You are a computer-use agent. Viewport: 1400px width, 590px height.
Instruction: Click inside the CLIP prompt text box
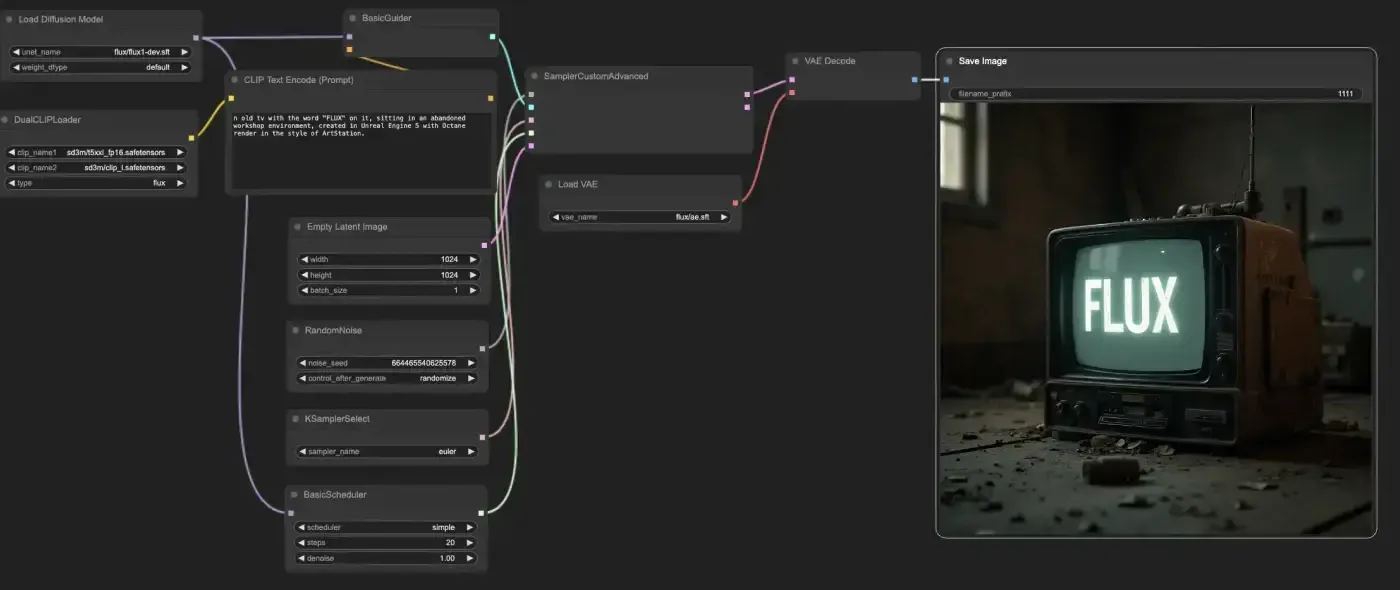coord(362,150)
